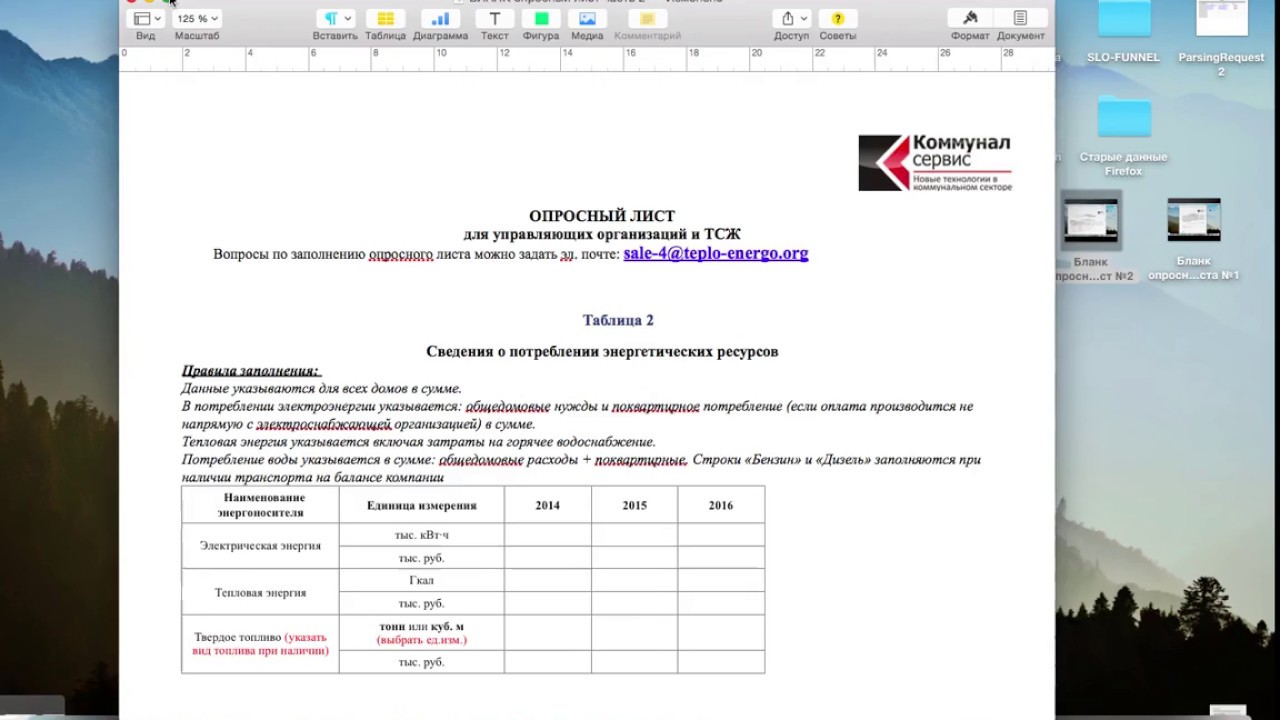This screenshot has width=1280, height=720.
Task: Click the cell тонн или куб. м
Action: [421, 632]
